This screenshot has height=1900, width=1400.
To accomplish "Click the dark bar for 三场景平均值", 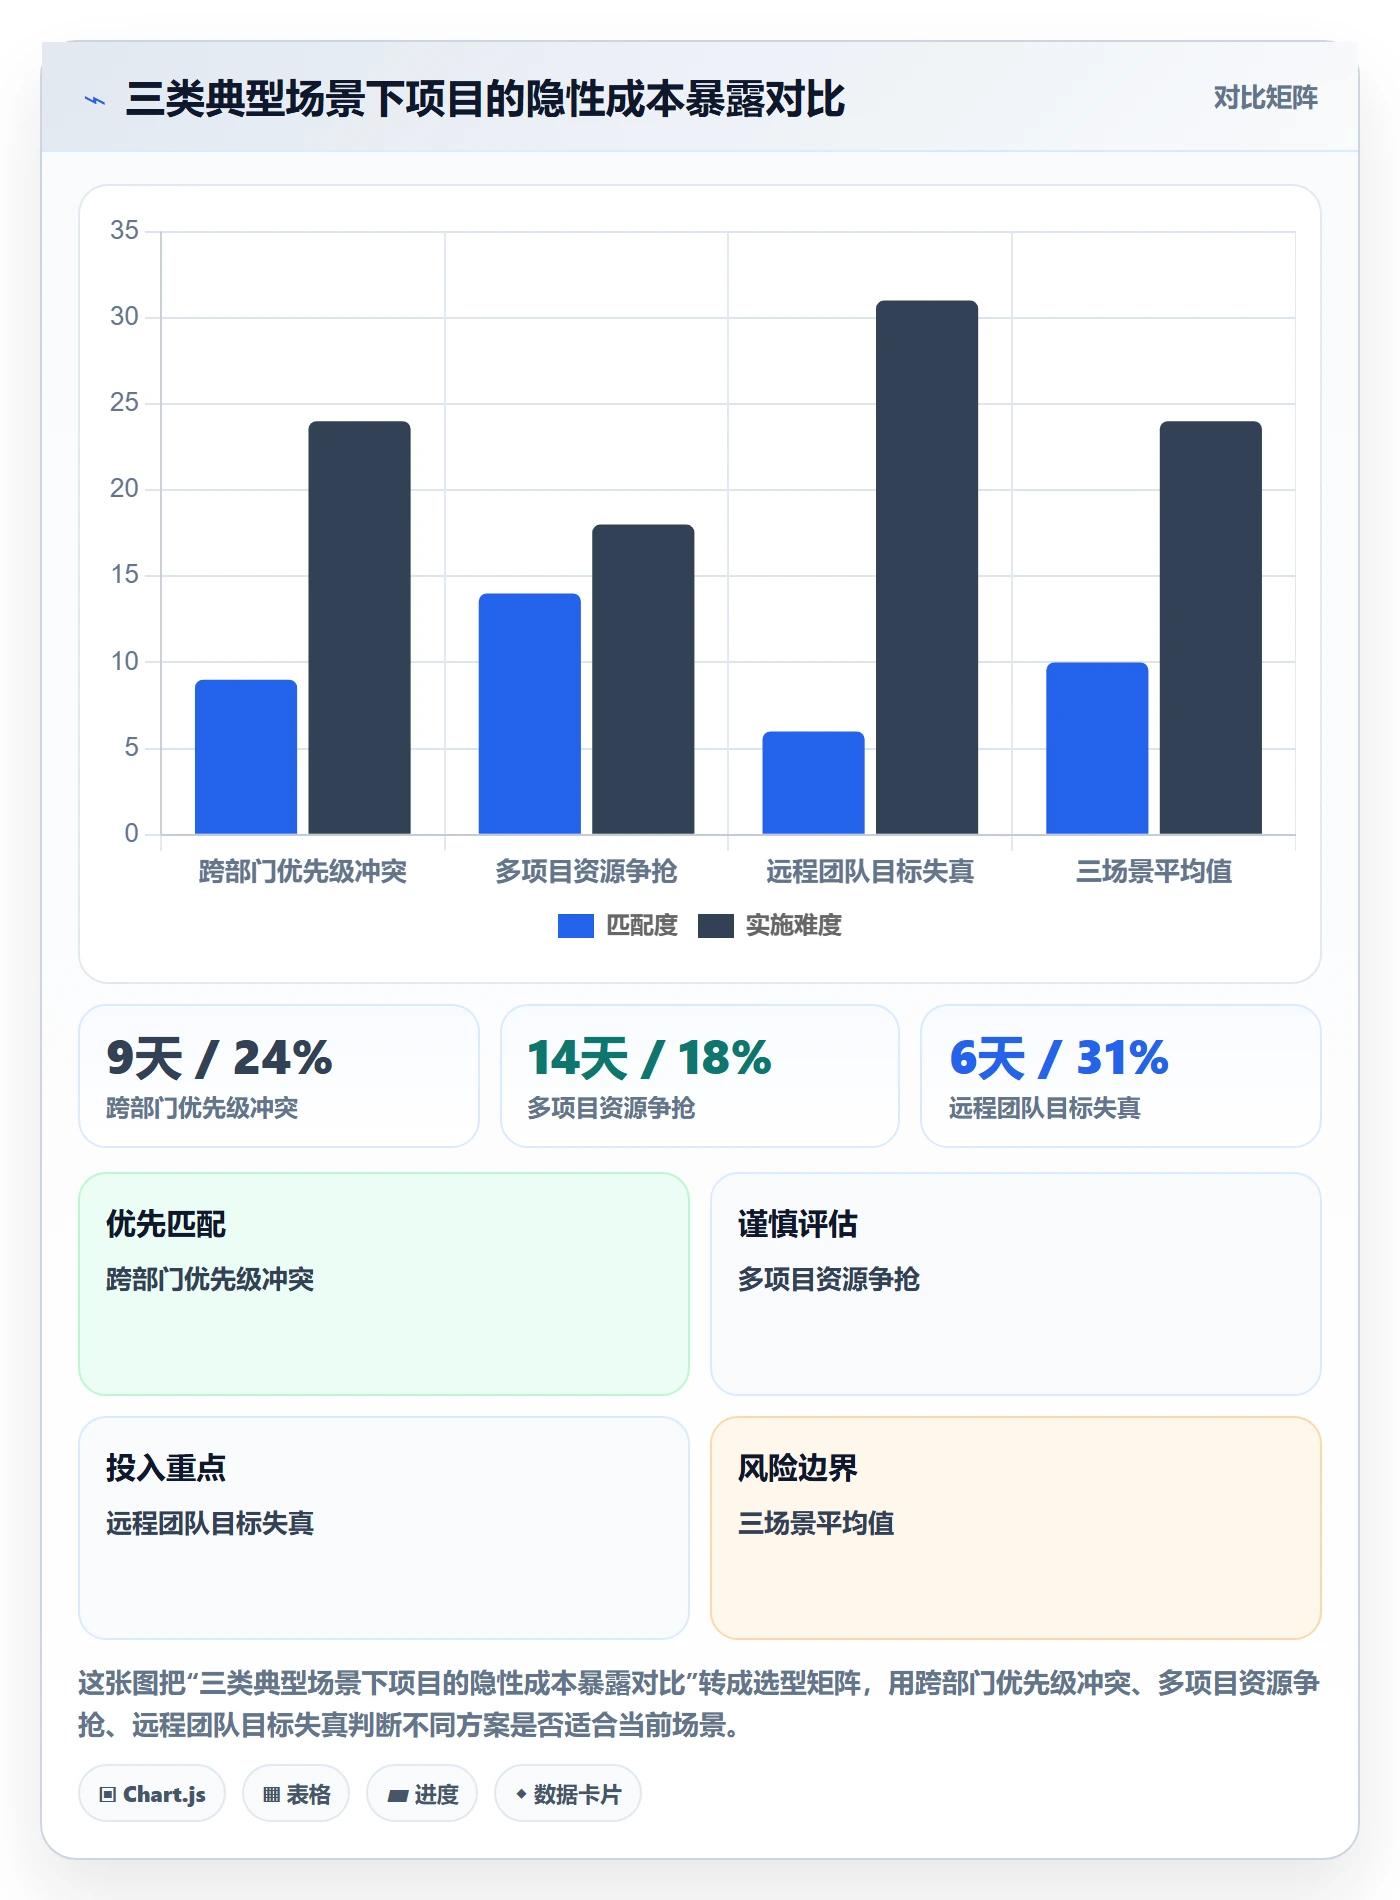I will (1210, 628).
